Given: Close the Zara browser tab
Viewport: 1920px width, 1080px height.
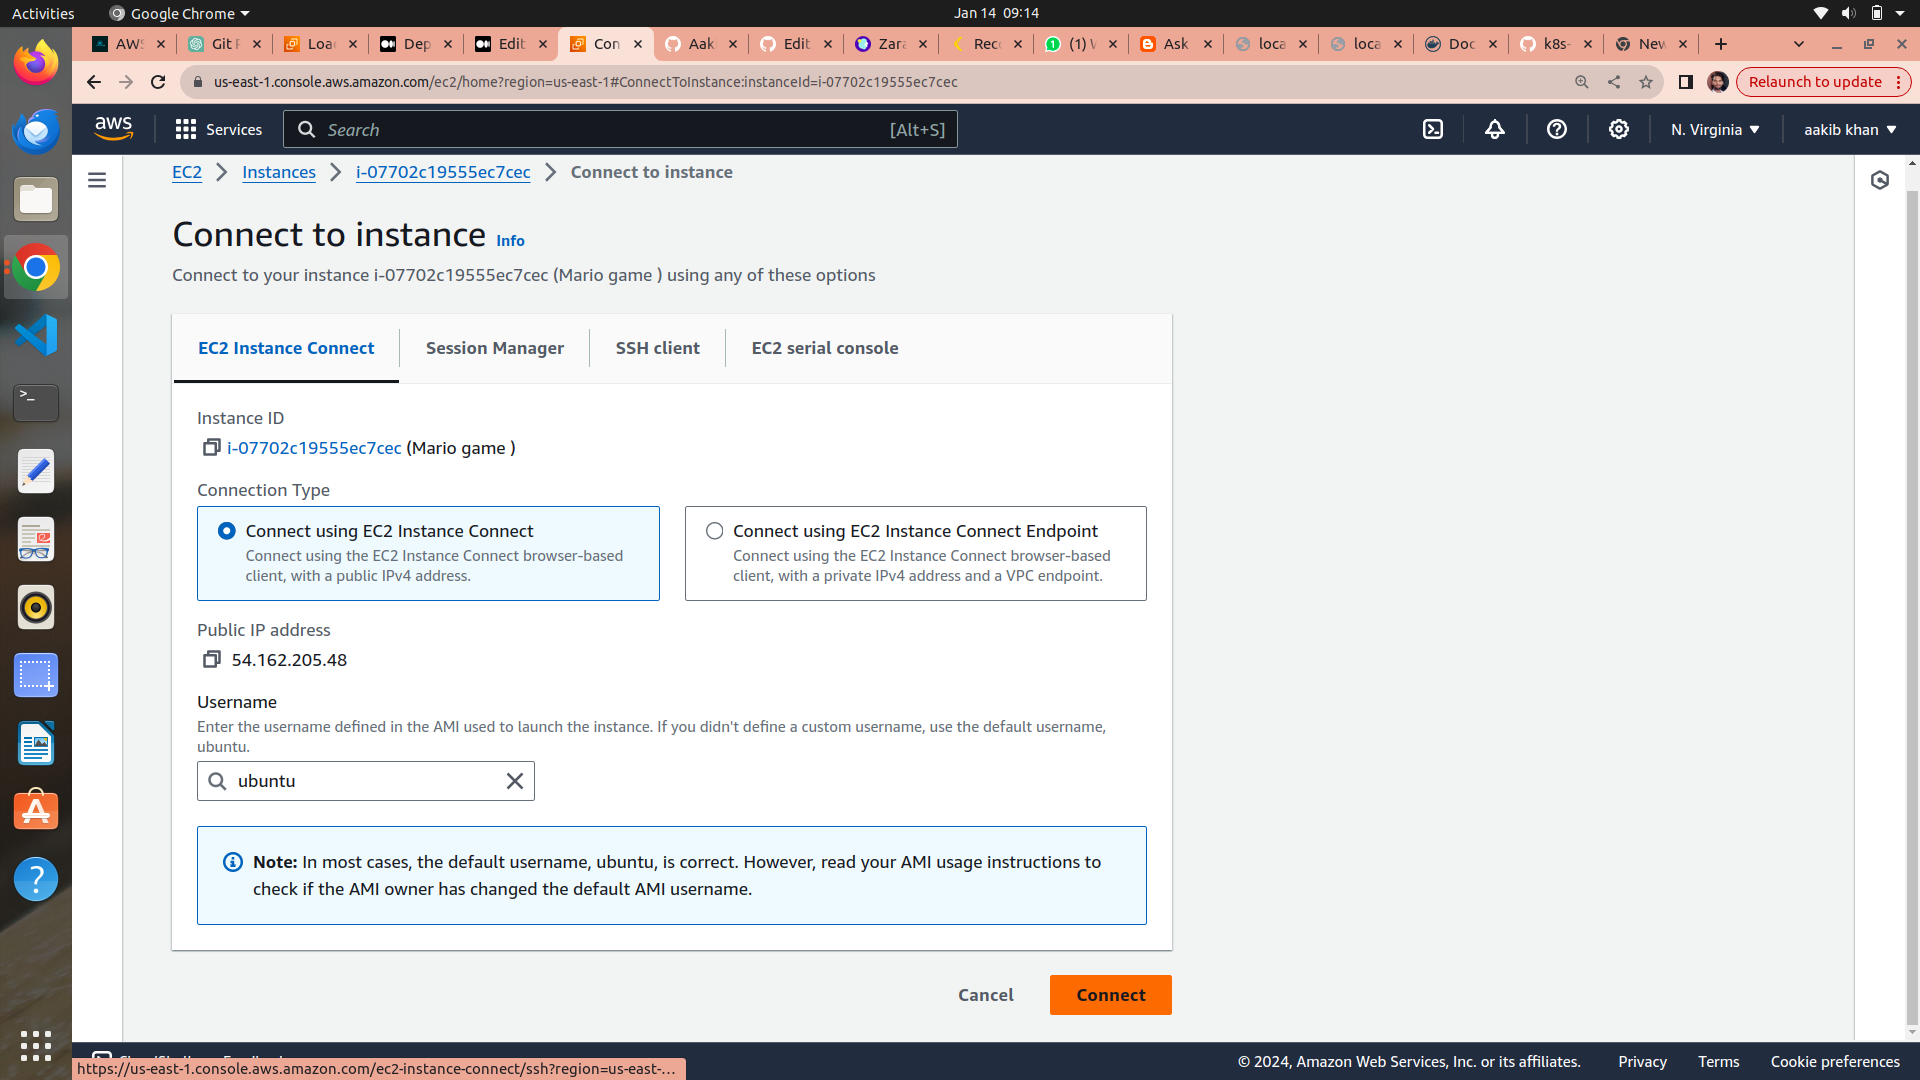Looking at the screenshot, I should click(x=923, y=44).
